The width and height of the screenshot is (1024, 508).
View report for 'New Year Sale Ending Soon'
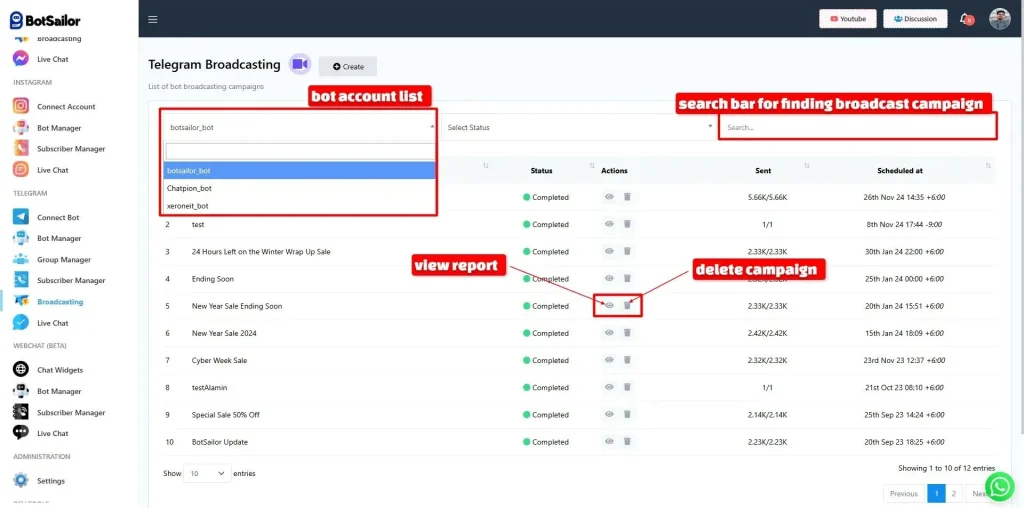tap(609, 306)
